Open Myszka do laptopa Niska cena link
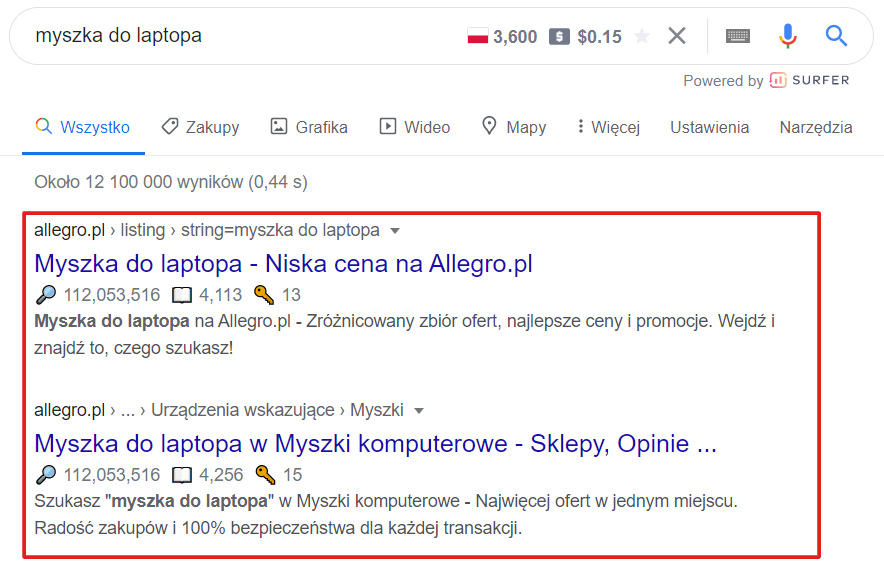This screenshot has width=884, height=570. pyautogui.click(x=284, y=263)
